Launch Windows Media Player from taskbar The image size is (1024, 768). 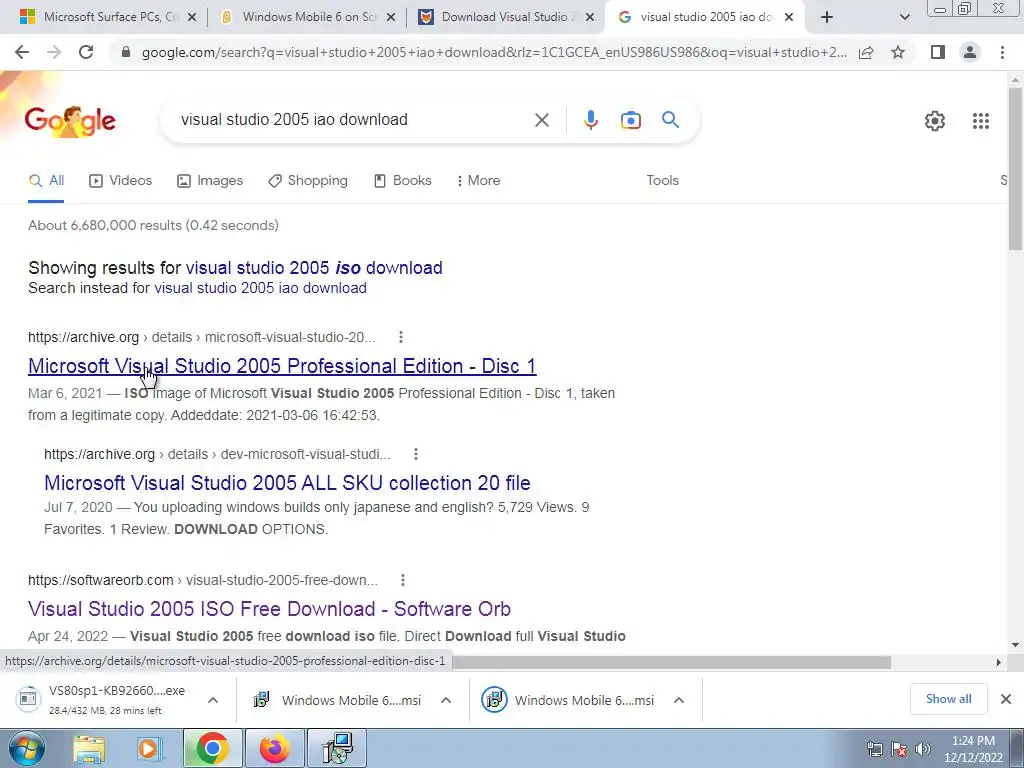tap(148, 748)
